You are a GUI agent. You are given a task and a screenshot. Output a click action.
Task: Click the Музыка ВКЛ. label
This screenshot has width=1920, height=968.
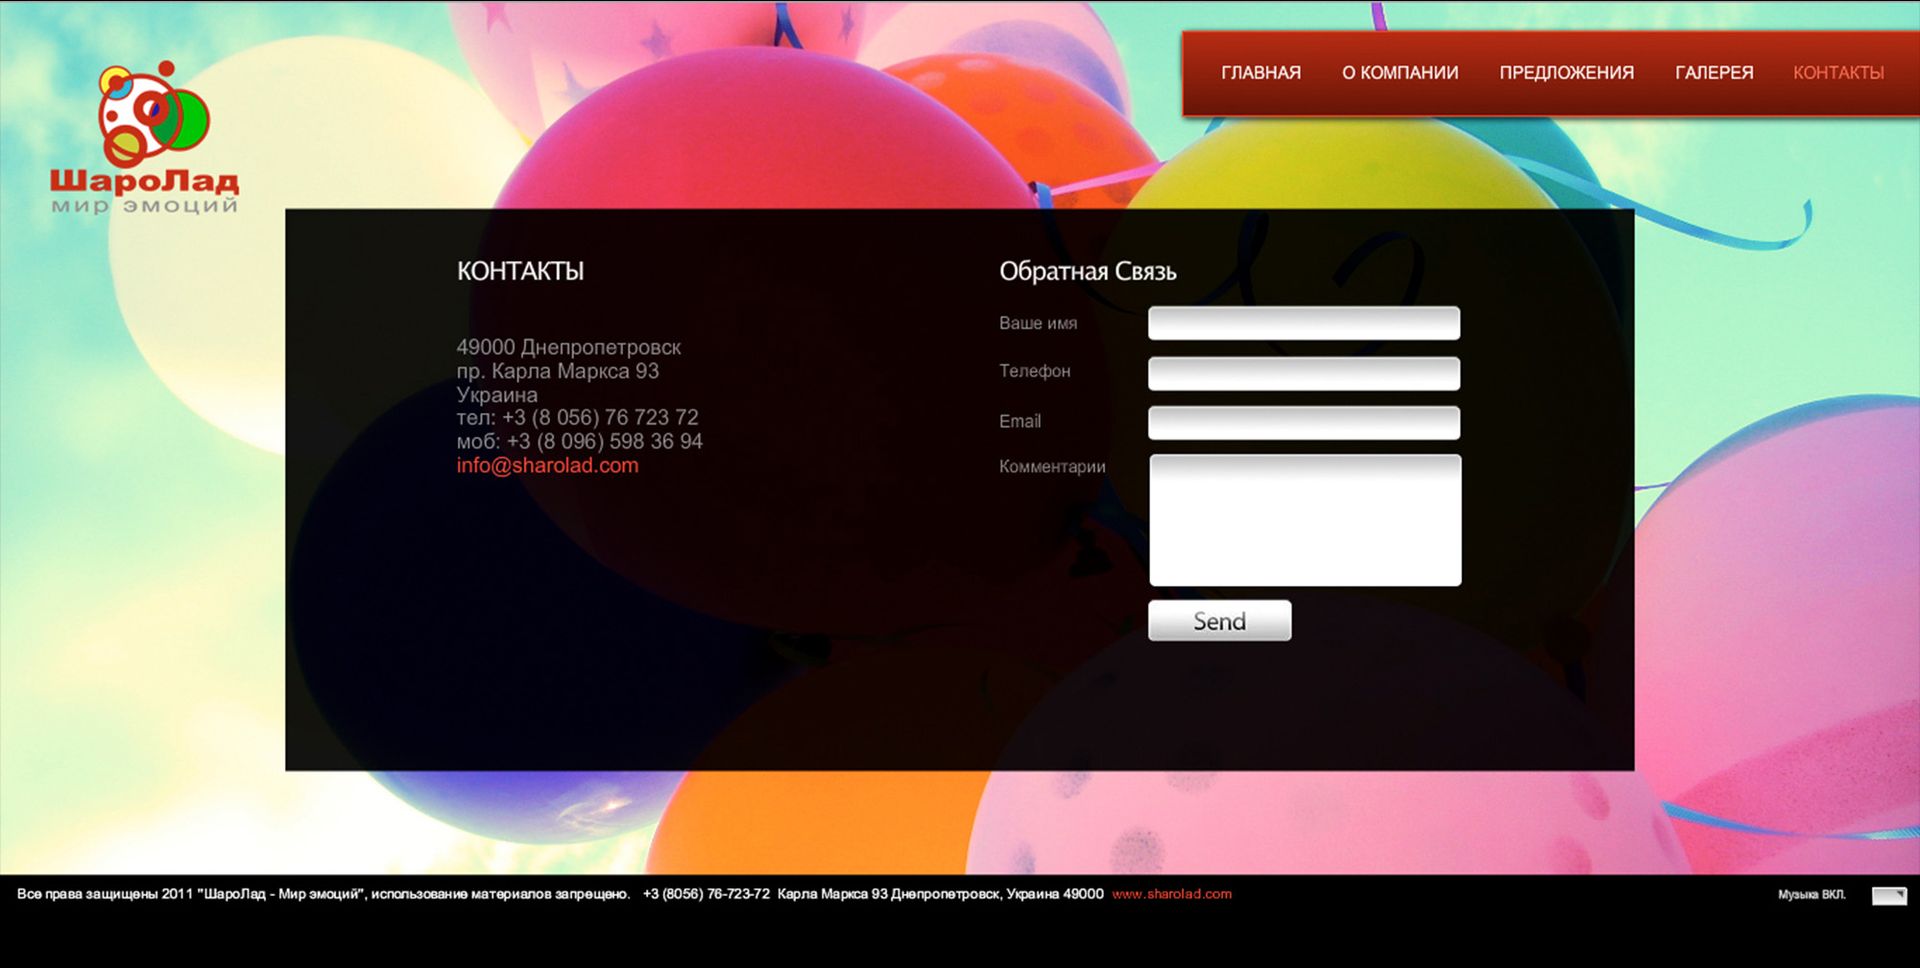(x=1811, y=895)
